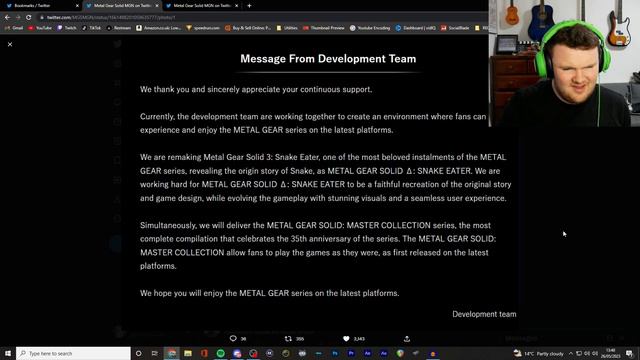Open the Restream bookmark
Image resolution: width=640 pixels, height=360 pixels.
pos(119,28)
